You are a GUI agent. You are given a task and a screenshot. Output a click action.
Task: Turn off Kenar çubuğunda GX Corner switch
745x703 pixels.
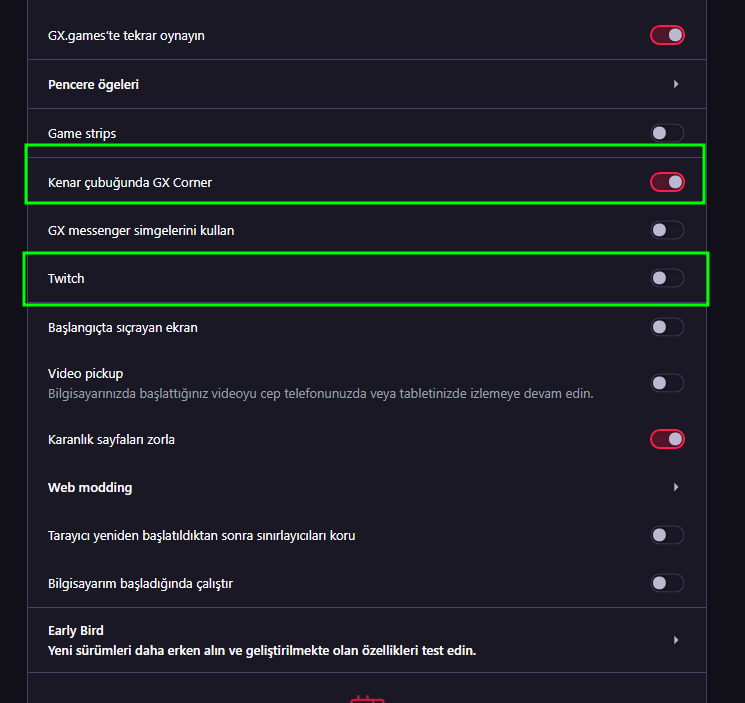pyautogui.click(x=667, y=182)
